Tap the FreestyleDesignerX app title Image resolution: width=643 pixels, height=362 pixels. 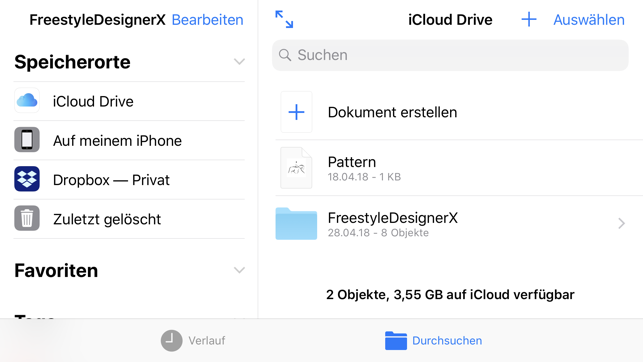(98, 20)
